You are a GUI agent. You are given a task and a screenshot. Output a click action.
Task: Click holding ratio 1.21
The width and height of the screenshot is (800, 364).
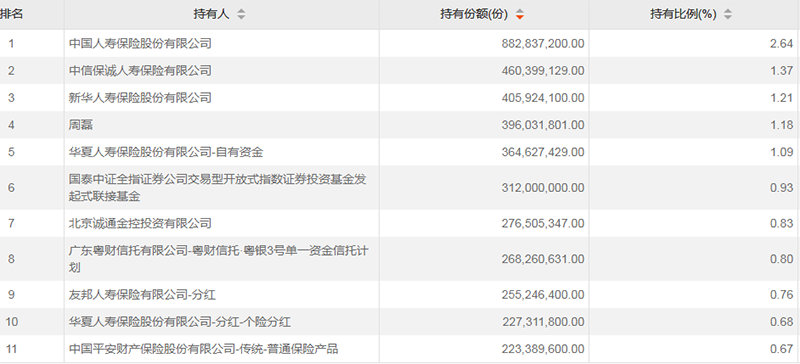(782, 98)
